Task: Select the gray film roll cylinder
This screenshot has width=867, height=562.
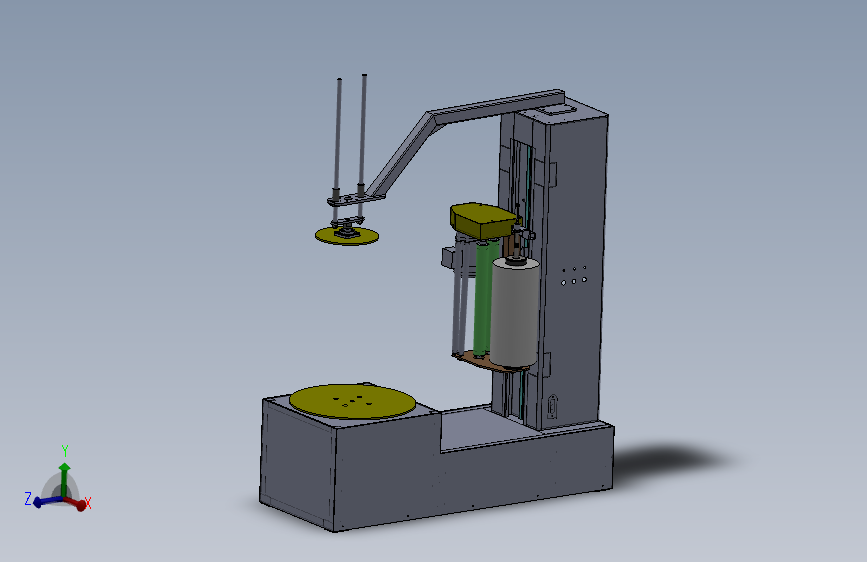Action: pos(514,313)
